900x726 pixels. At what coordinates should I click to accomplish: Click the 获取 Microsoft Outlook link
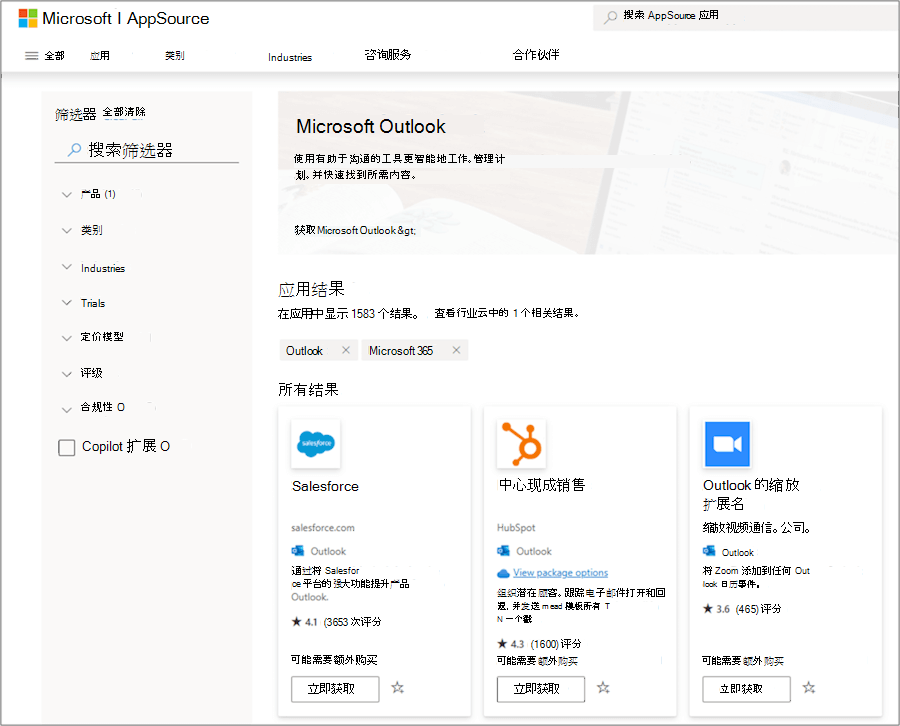click(355, 230)
